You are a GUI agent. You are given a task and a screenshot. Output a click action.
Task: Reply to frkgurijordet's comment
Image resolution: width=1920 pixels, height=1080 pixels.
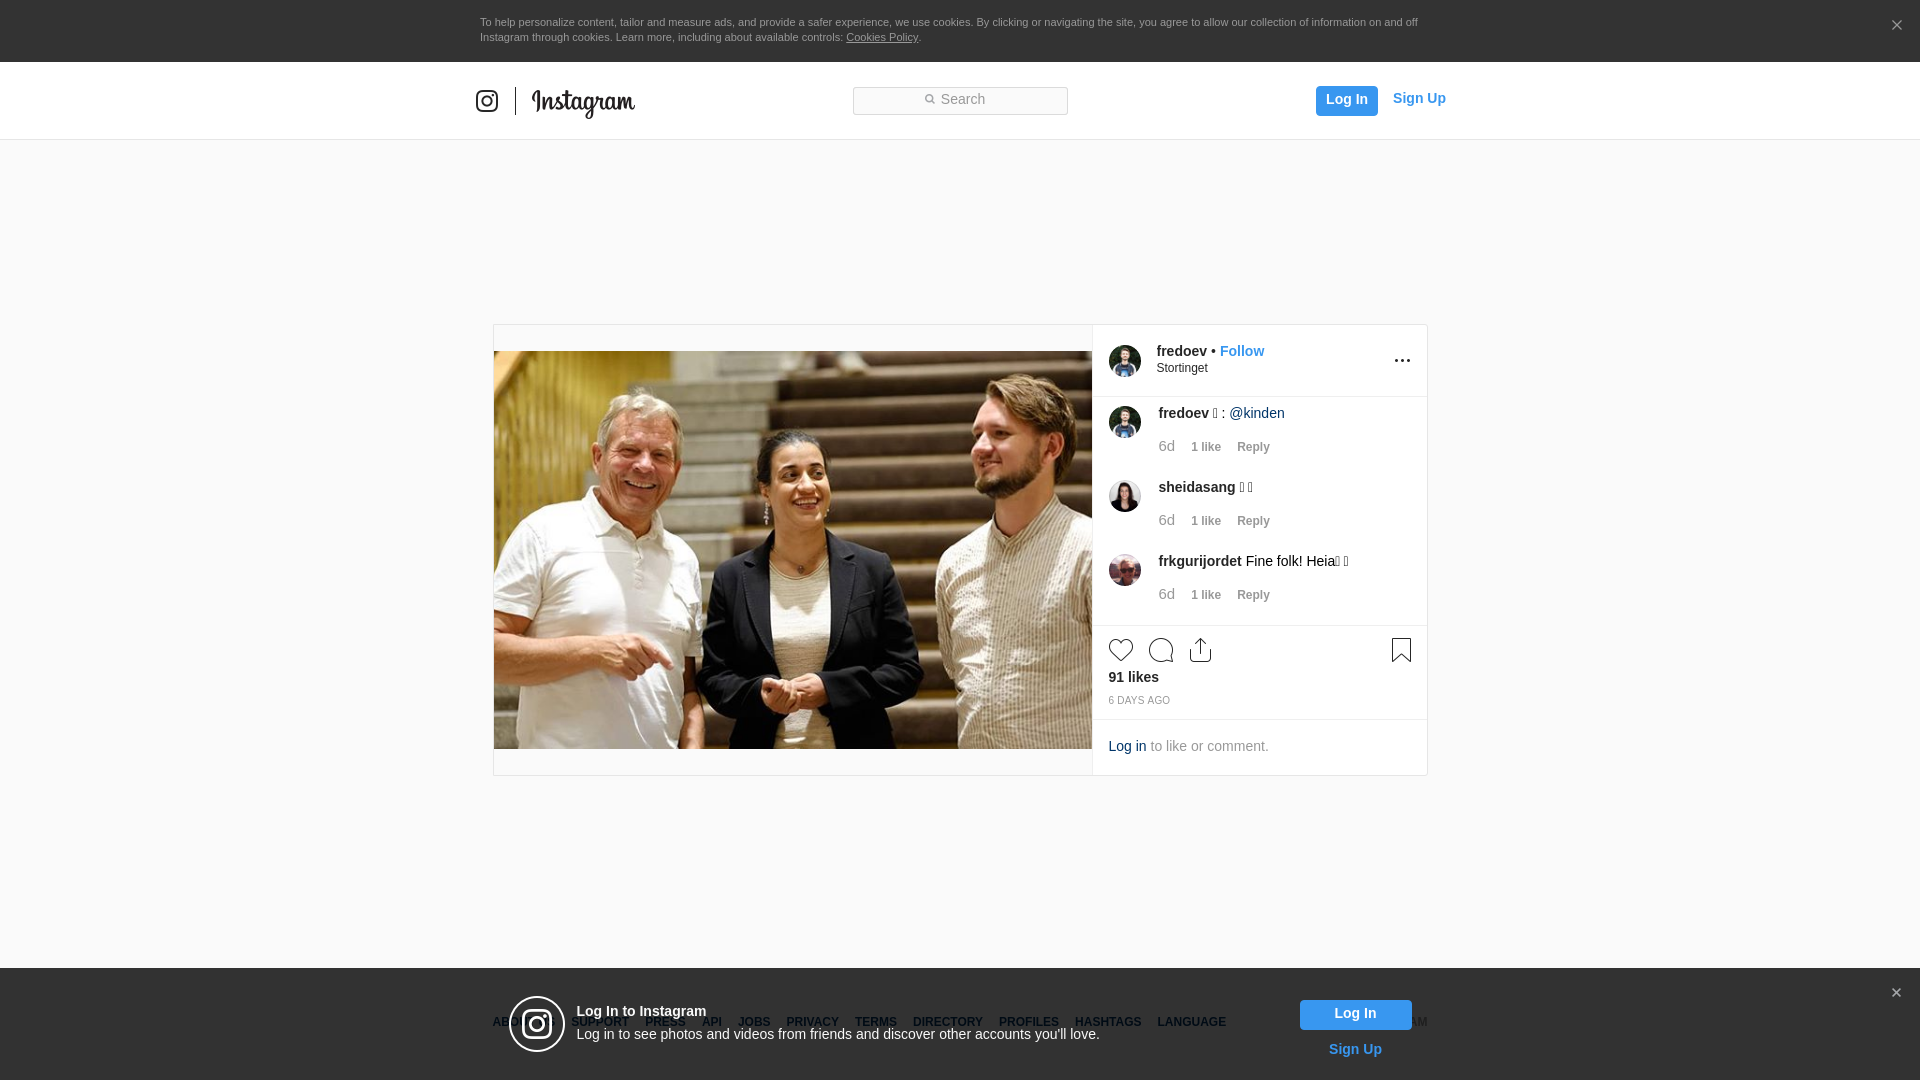(x=1253, y=595)
